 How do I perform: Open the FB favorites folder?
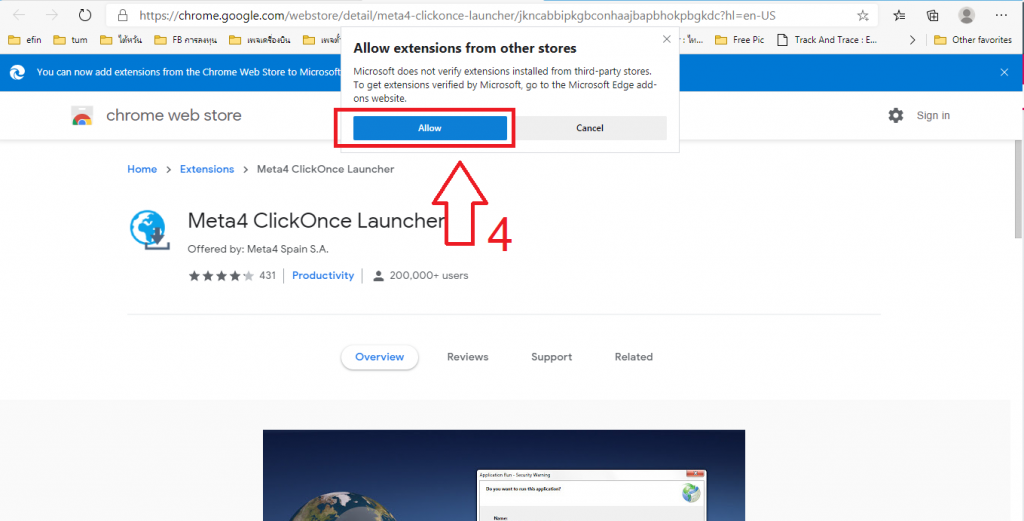[x=185, y=40]
